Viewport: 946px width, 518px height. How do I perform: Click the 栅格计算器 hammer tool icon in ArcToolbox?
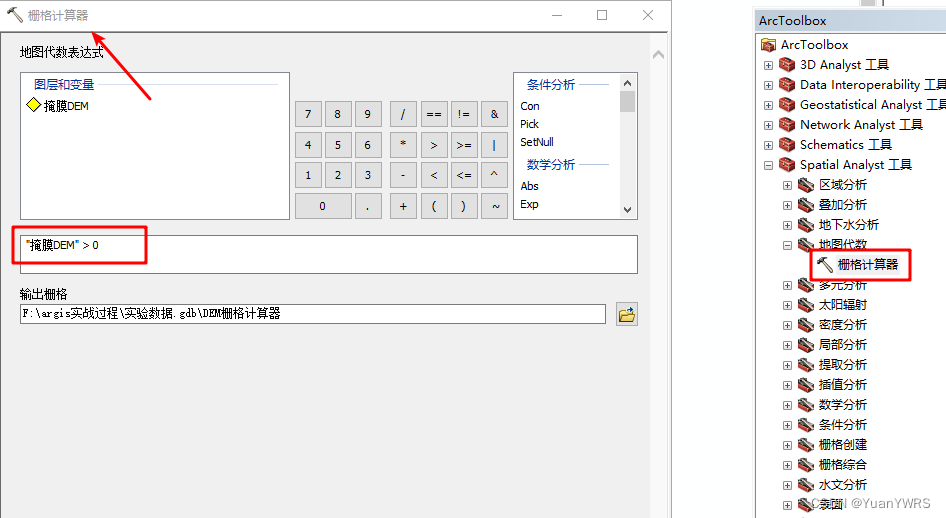tap(825, 264)
